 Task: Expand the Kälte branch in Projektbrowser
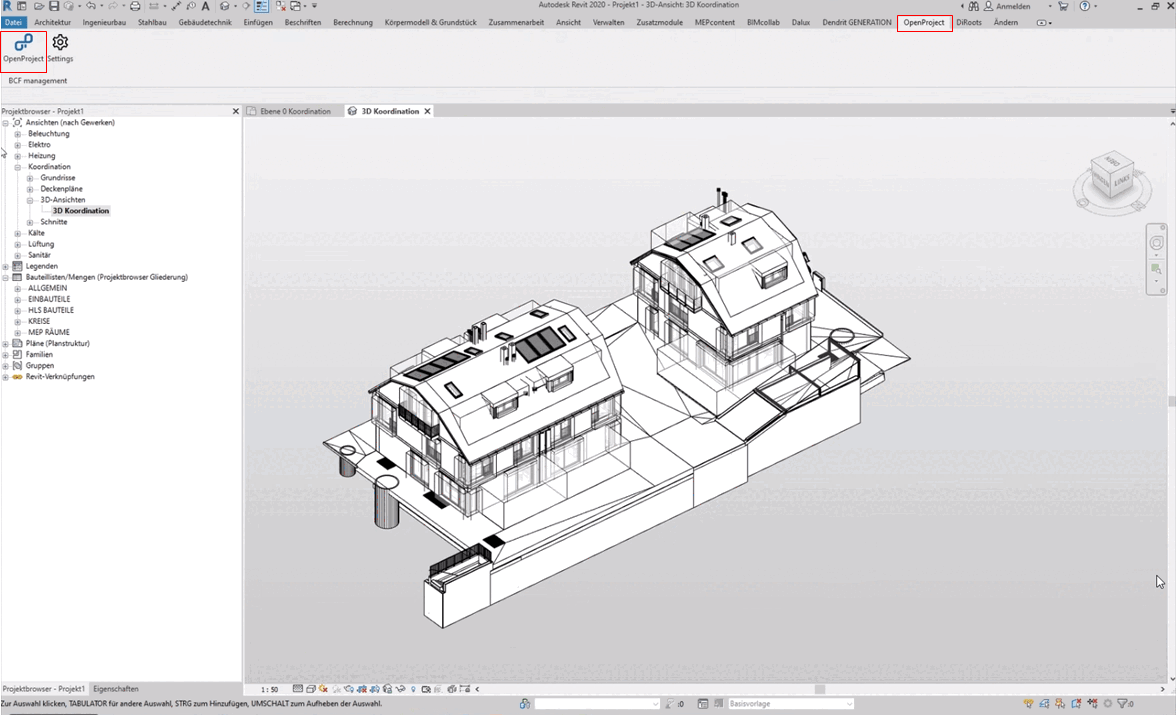(x=17, y=232)
